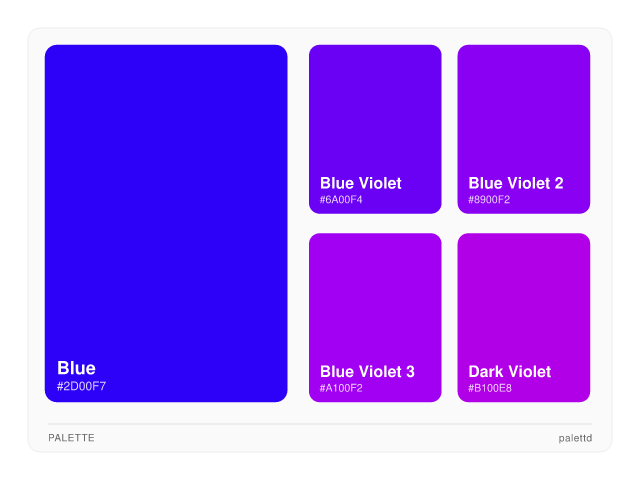
Task: Select the large Blue color swatch
Action: point(166,200)
